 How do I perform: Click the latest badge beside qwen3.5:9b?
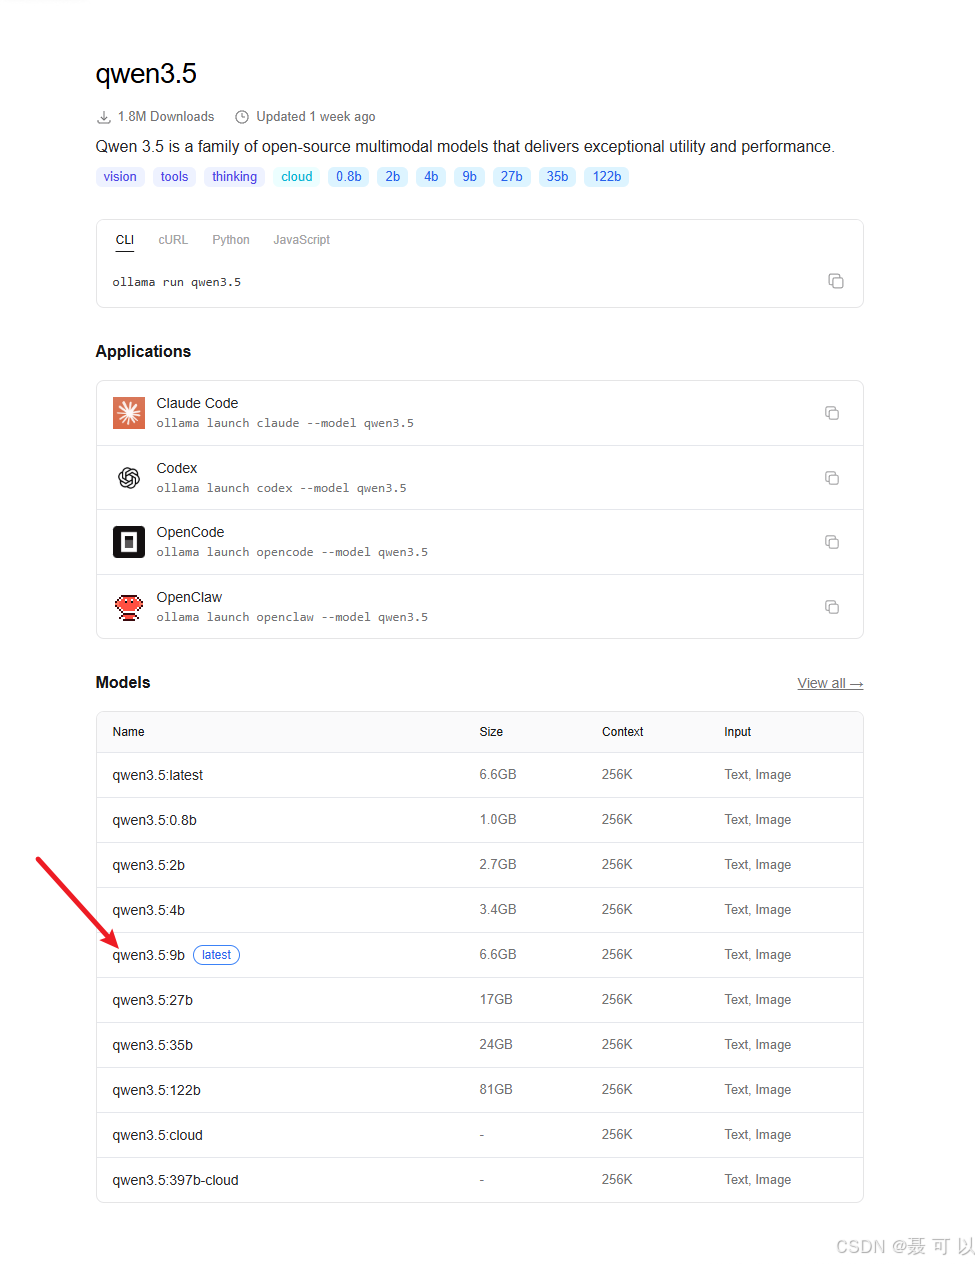pos(216,955)
